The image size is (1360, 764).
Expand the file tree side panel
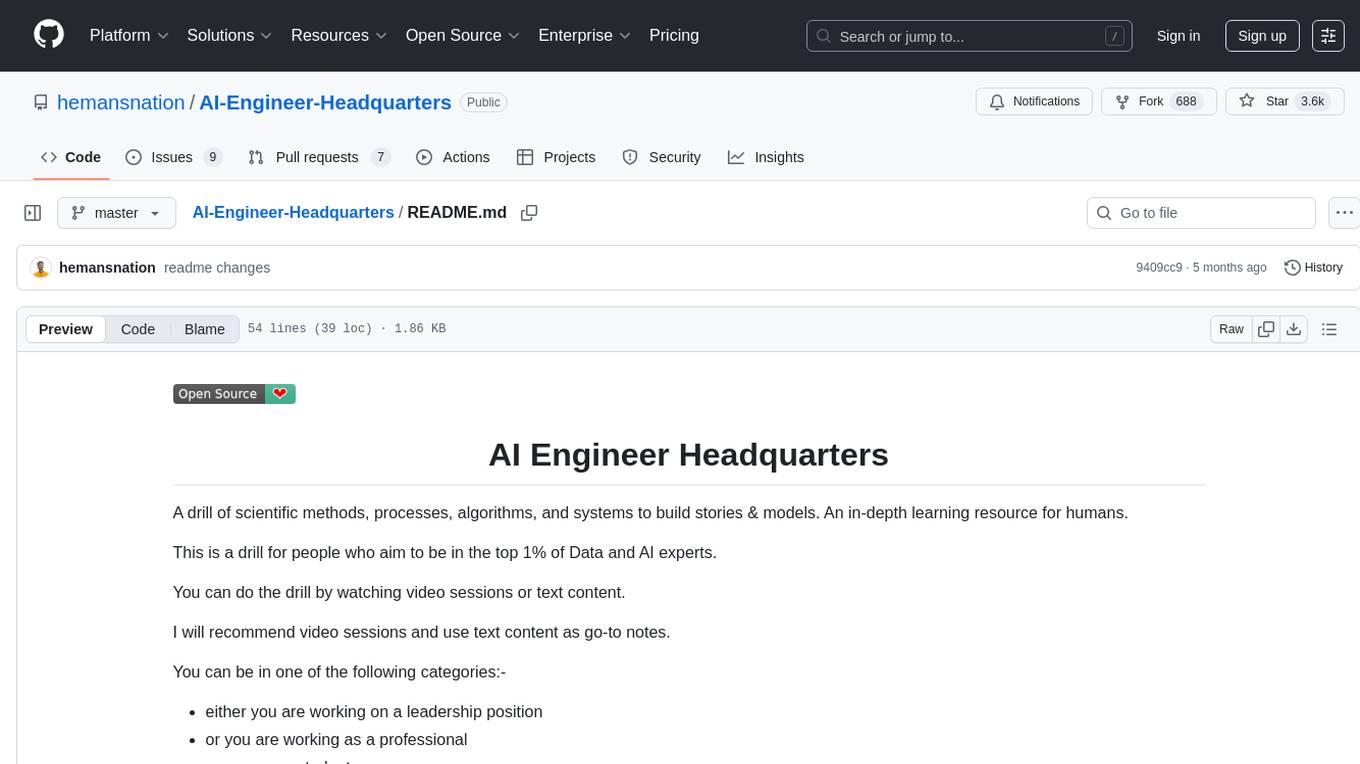(33, 213)
